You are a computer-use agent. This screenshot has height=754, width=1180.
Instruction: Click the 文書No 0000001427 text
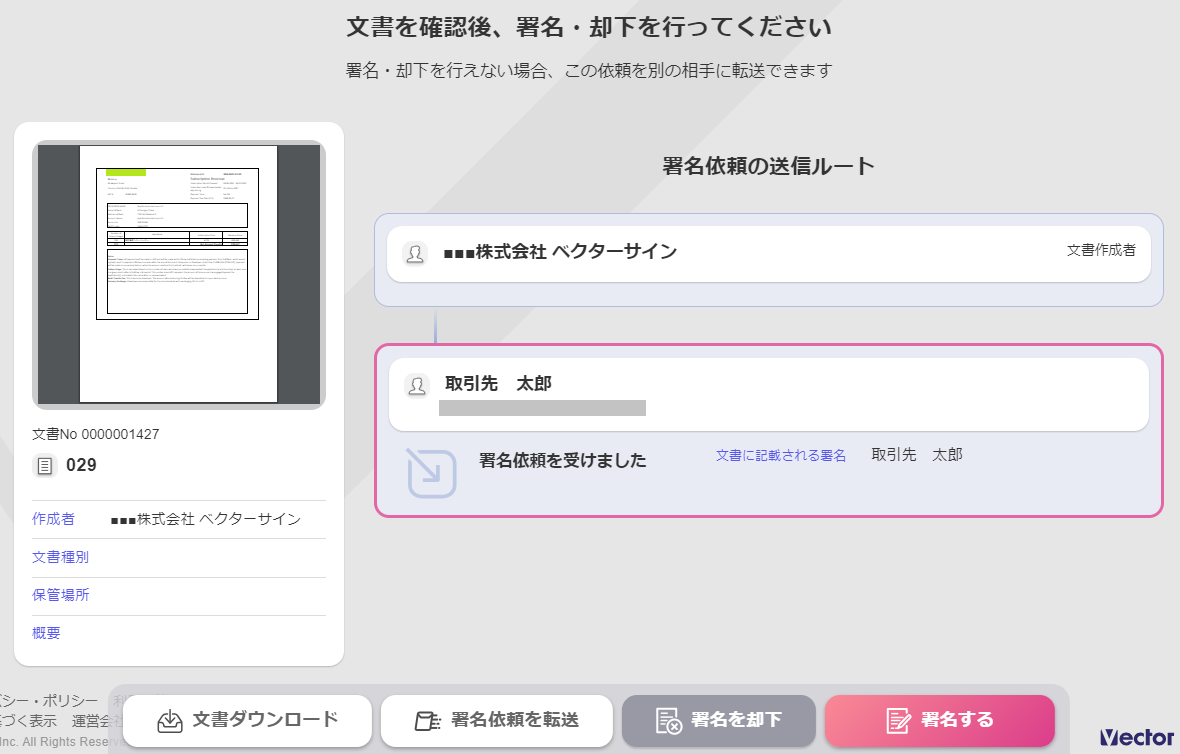[x=96, y=434]
